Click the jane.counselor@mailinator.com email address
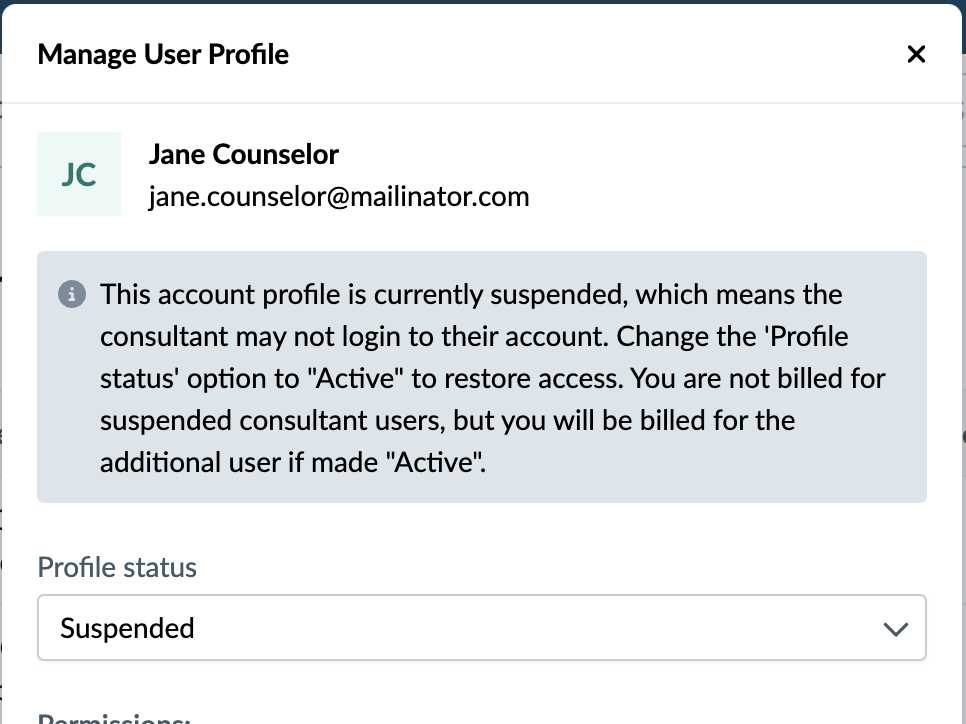Screen dimensions: 966x724 click(x=339, y=197)
